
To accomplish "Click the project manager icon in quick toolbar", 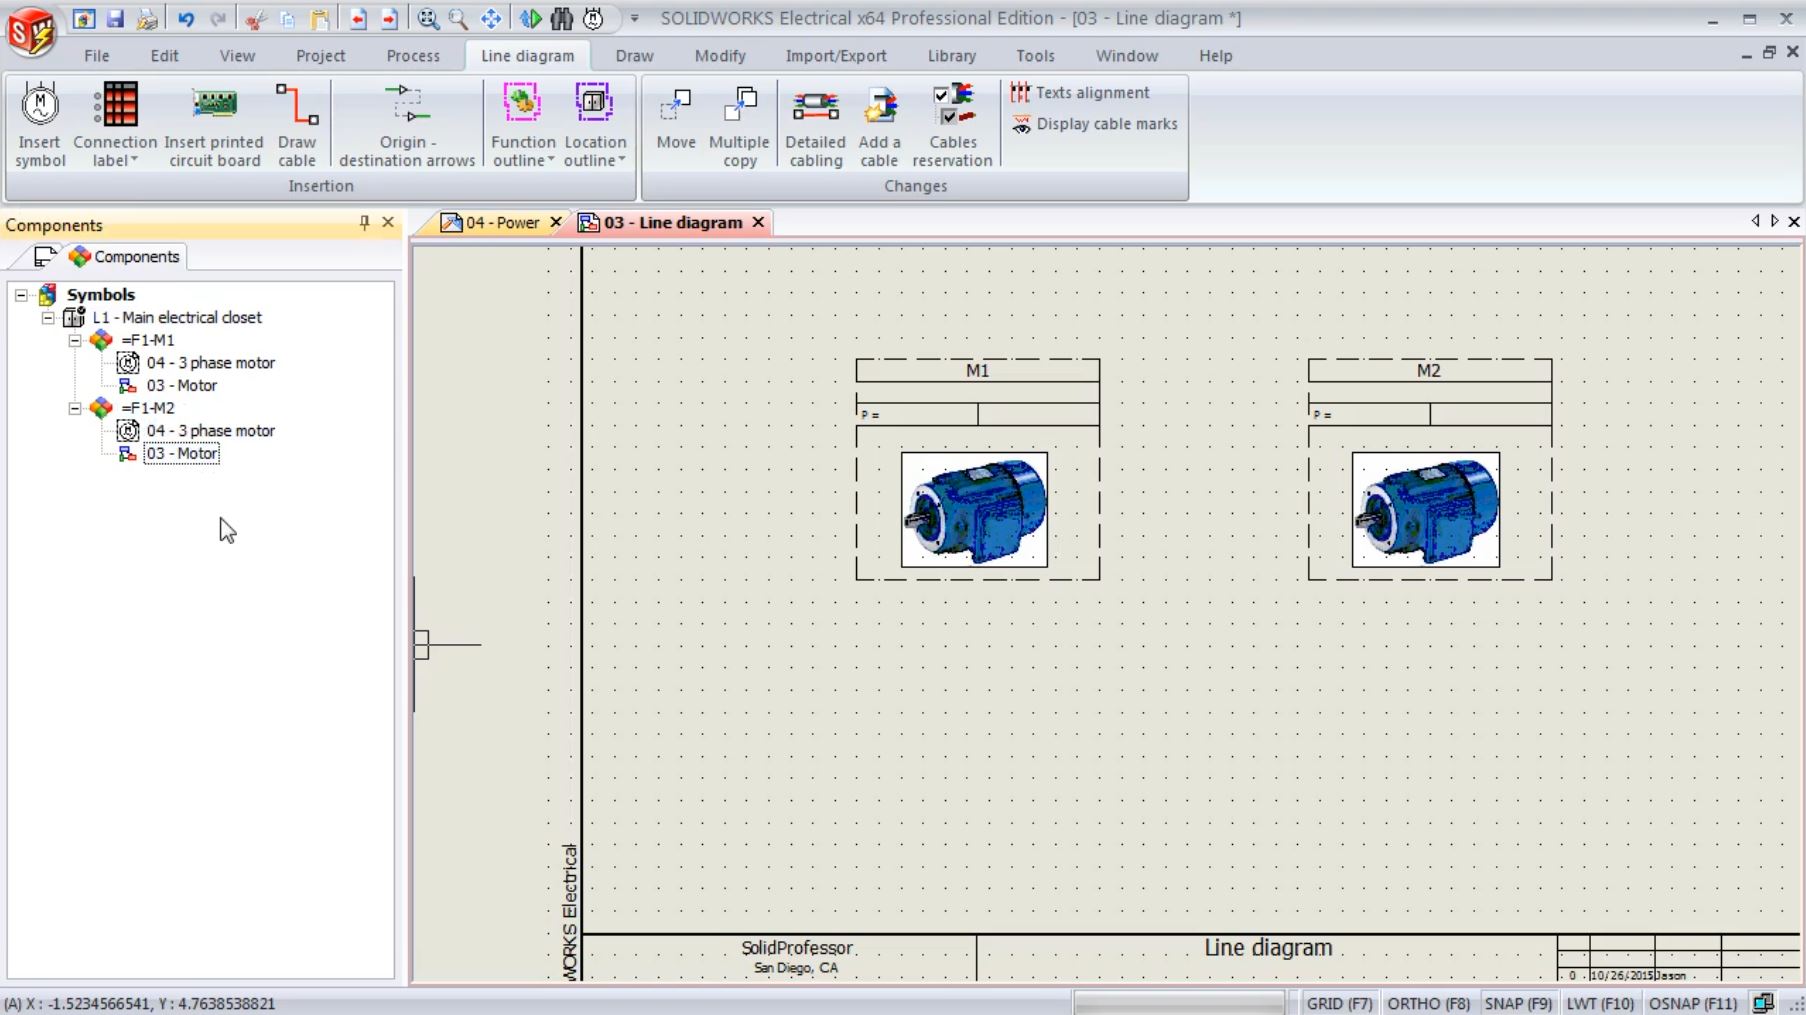I will [x=84, y=19].
